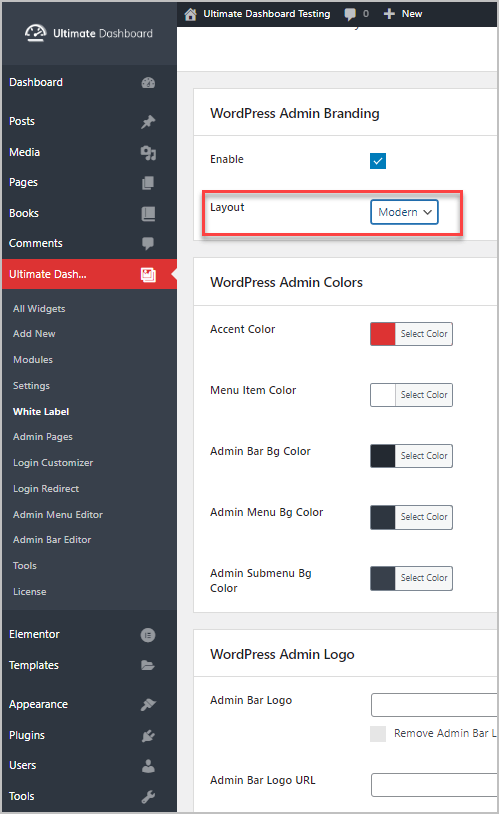Open Login Redirect submenu
The image size is (499, 814).
[x=46, y=489]
